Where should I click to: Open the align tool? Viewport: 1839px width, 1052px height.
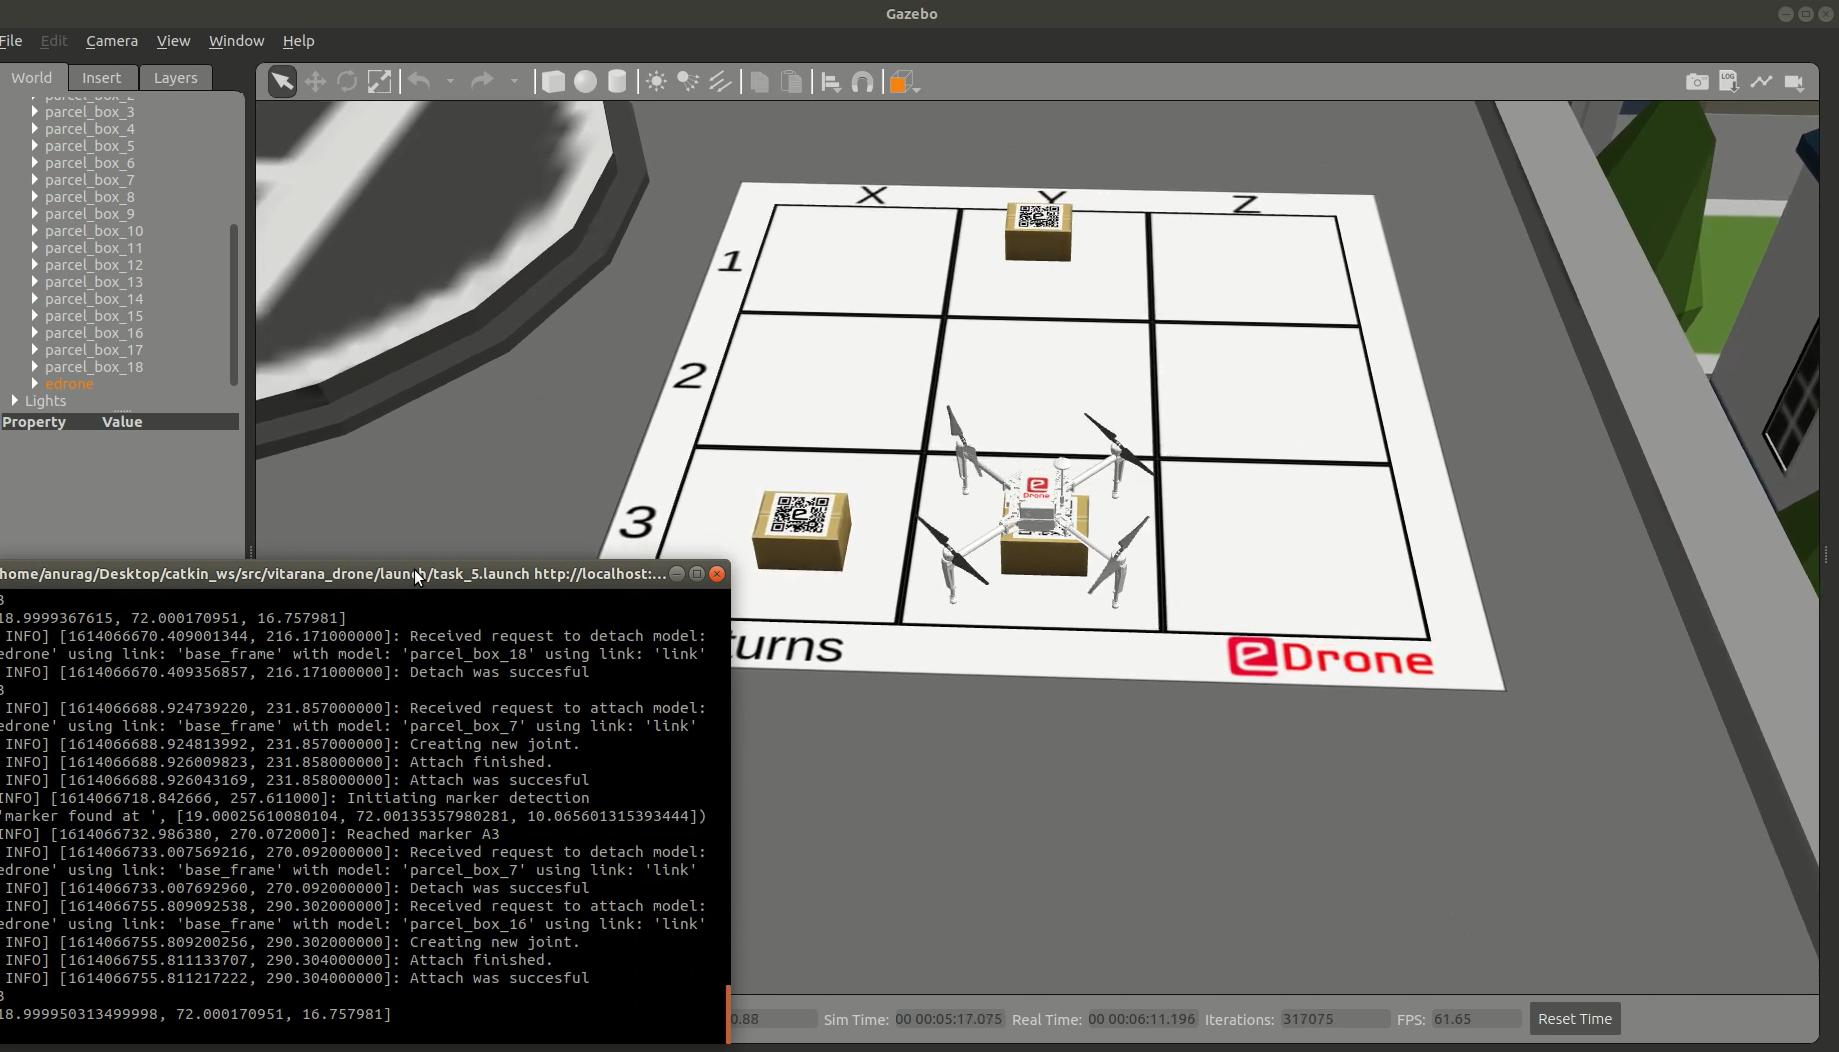(830, 82)
